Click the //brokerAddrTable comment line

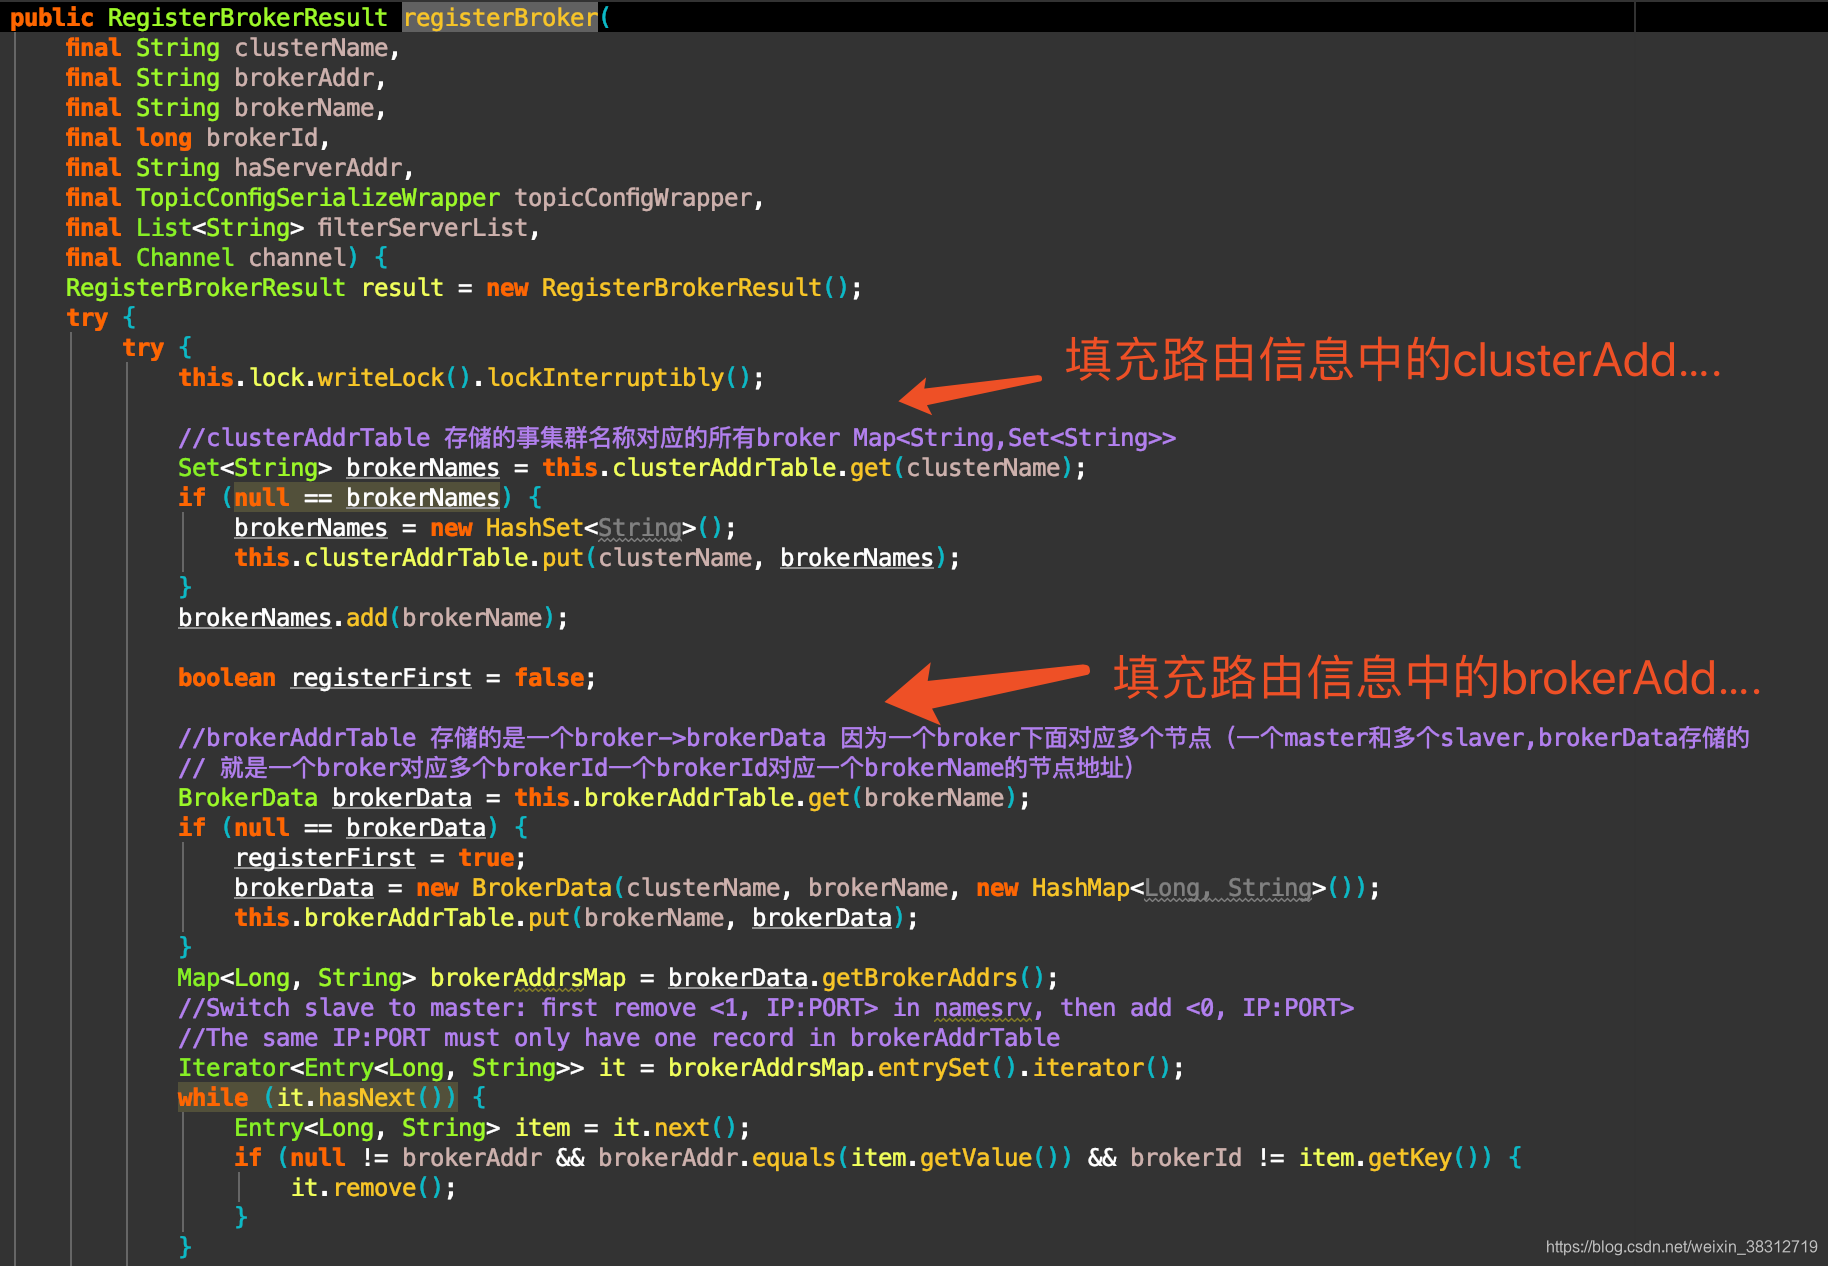click(x=964, y=737)
